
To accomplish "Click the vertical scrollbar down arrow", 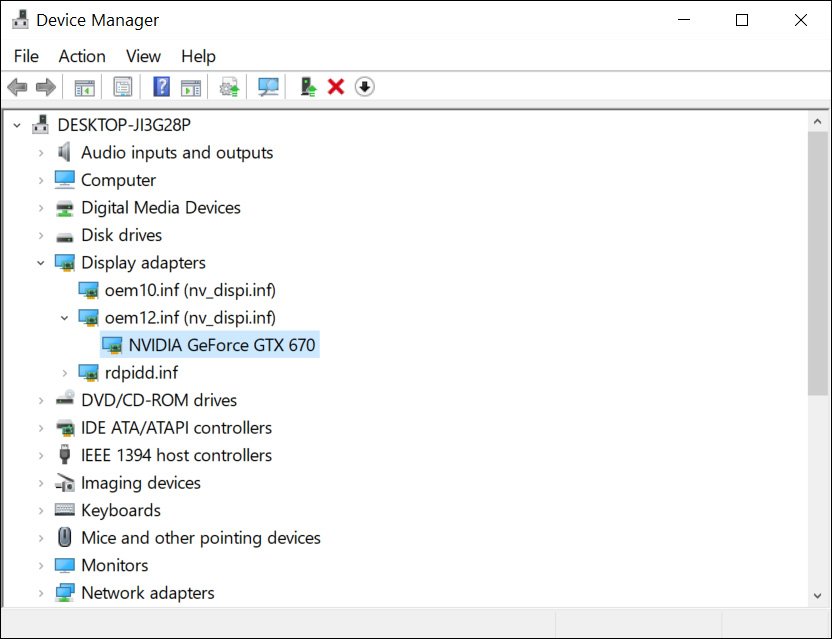I will point(816,595).
